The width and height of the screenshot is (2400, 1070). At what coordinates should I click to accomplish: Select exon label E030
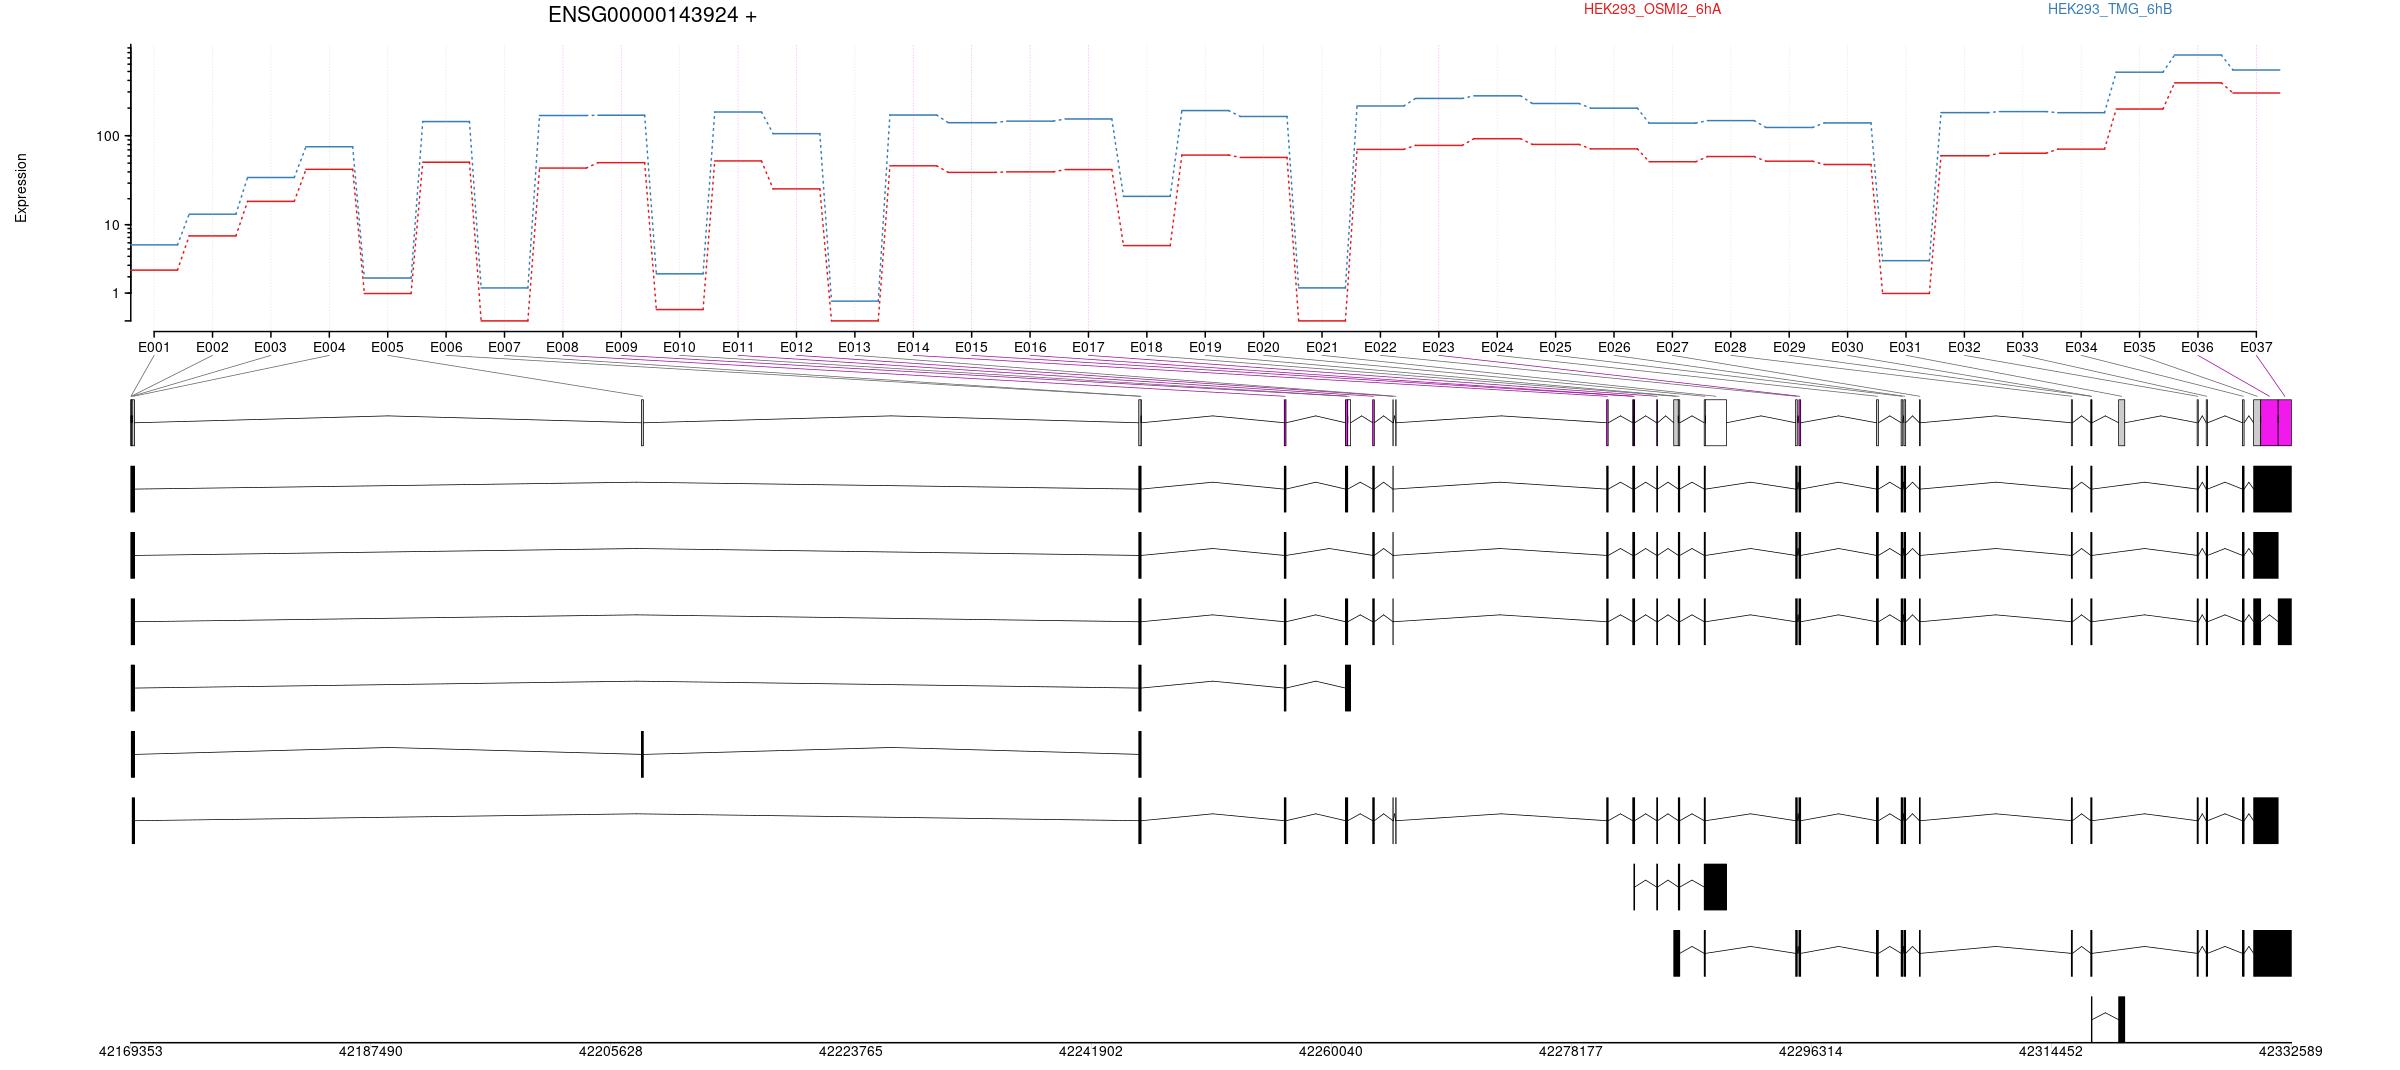pos(1847,347)
